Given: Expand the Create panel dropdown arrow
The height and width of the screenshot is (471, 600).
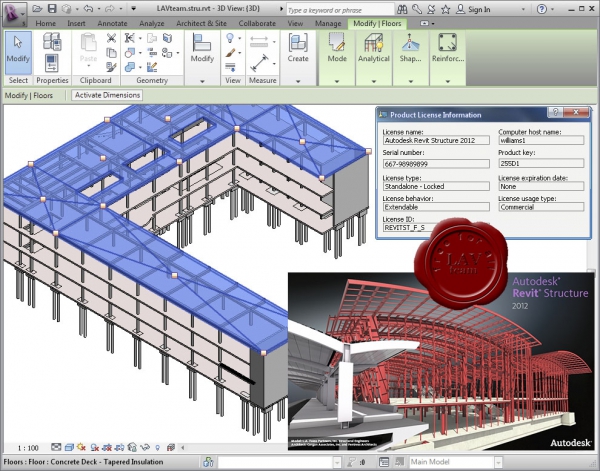Looking at the screenshot, I should [x=298, y=81].
